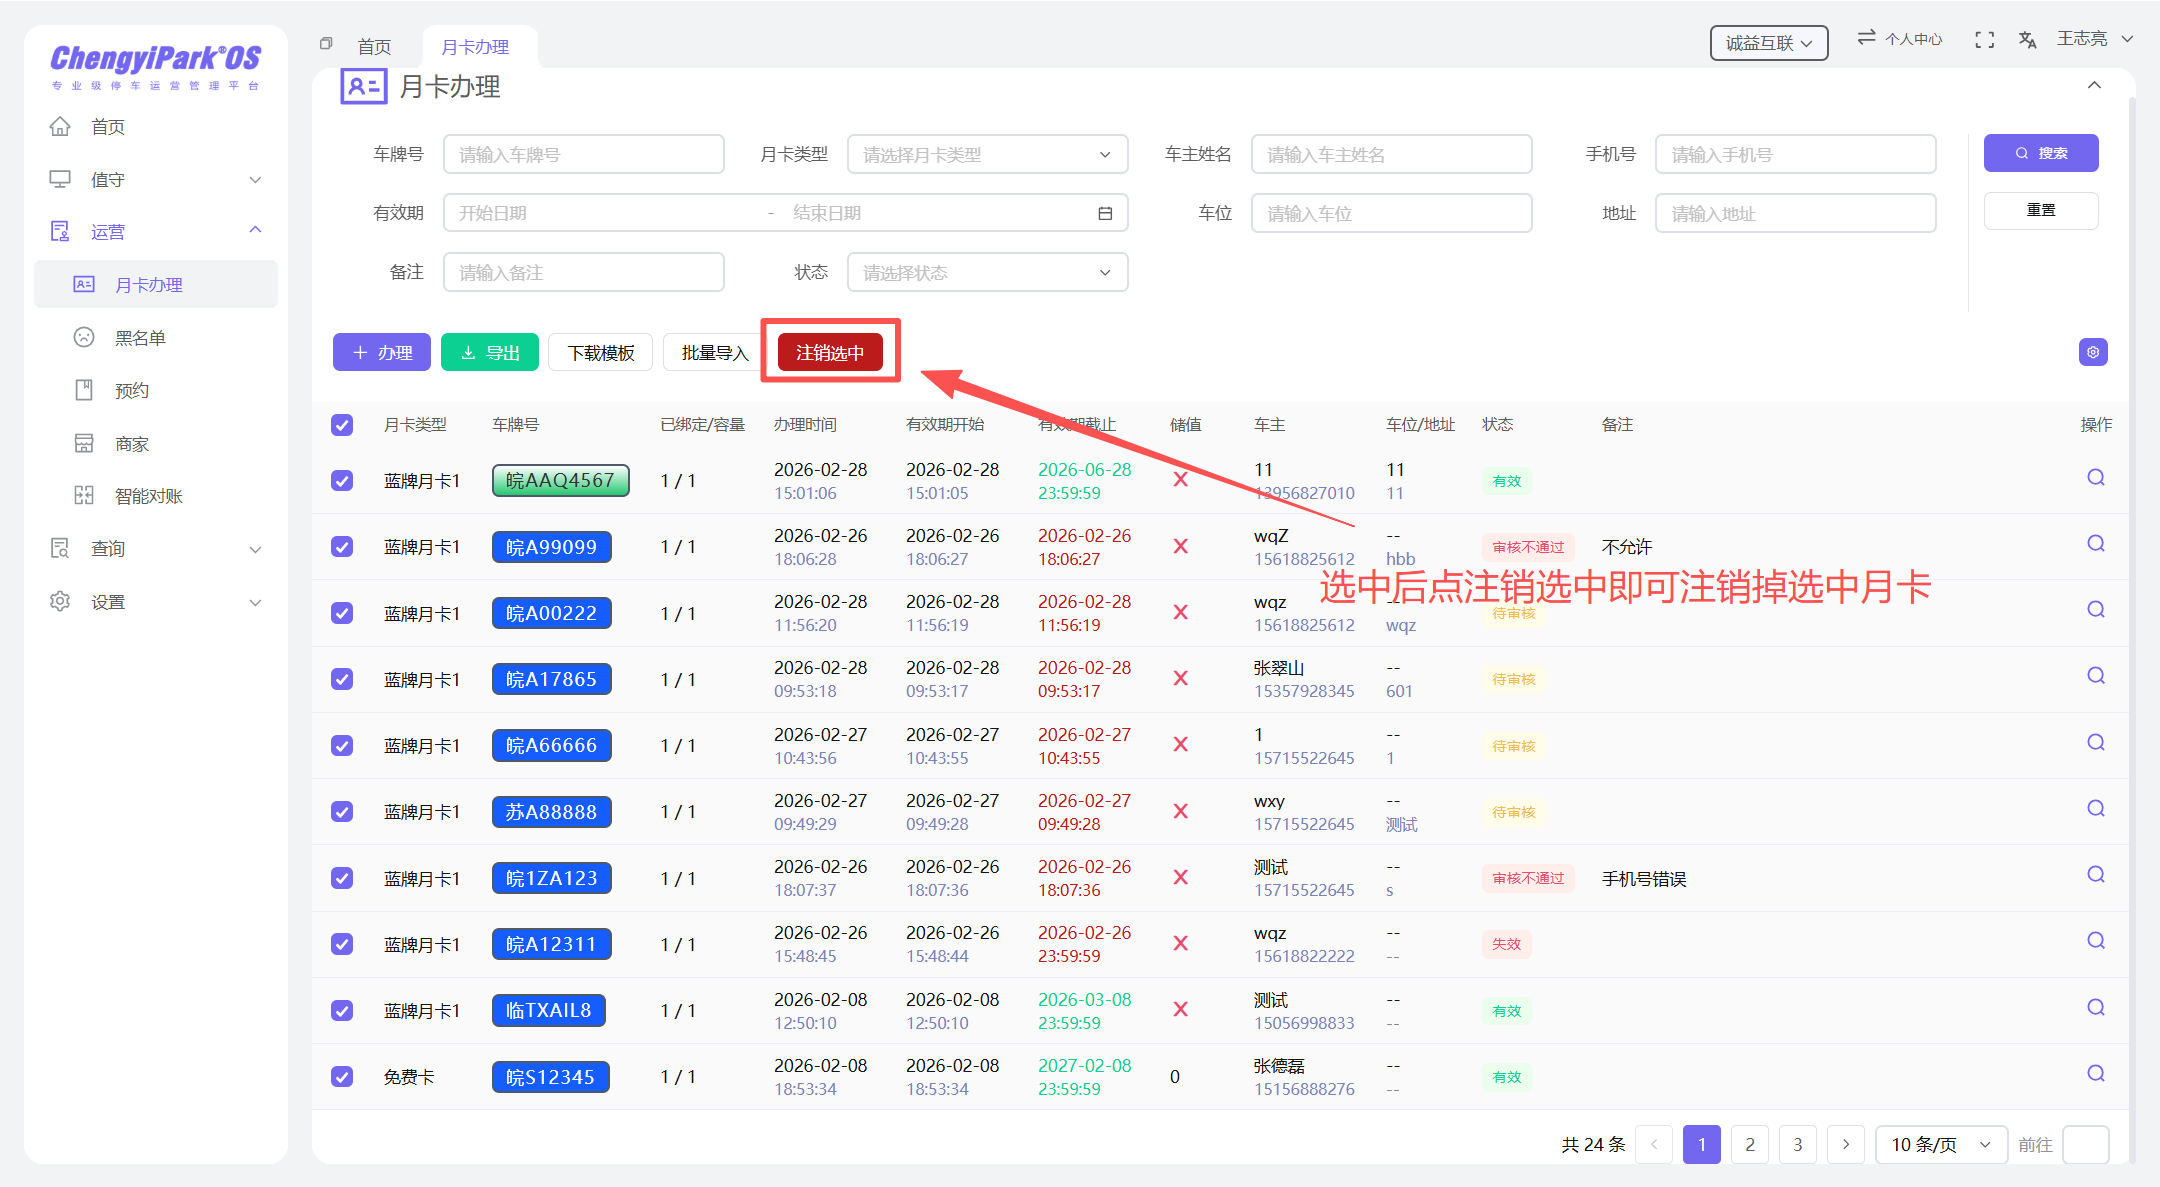
Task: Click the view magnifier icon for 皖AAQ4567 row
Action: tap(2096, 478)
